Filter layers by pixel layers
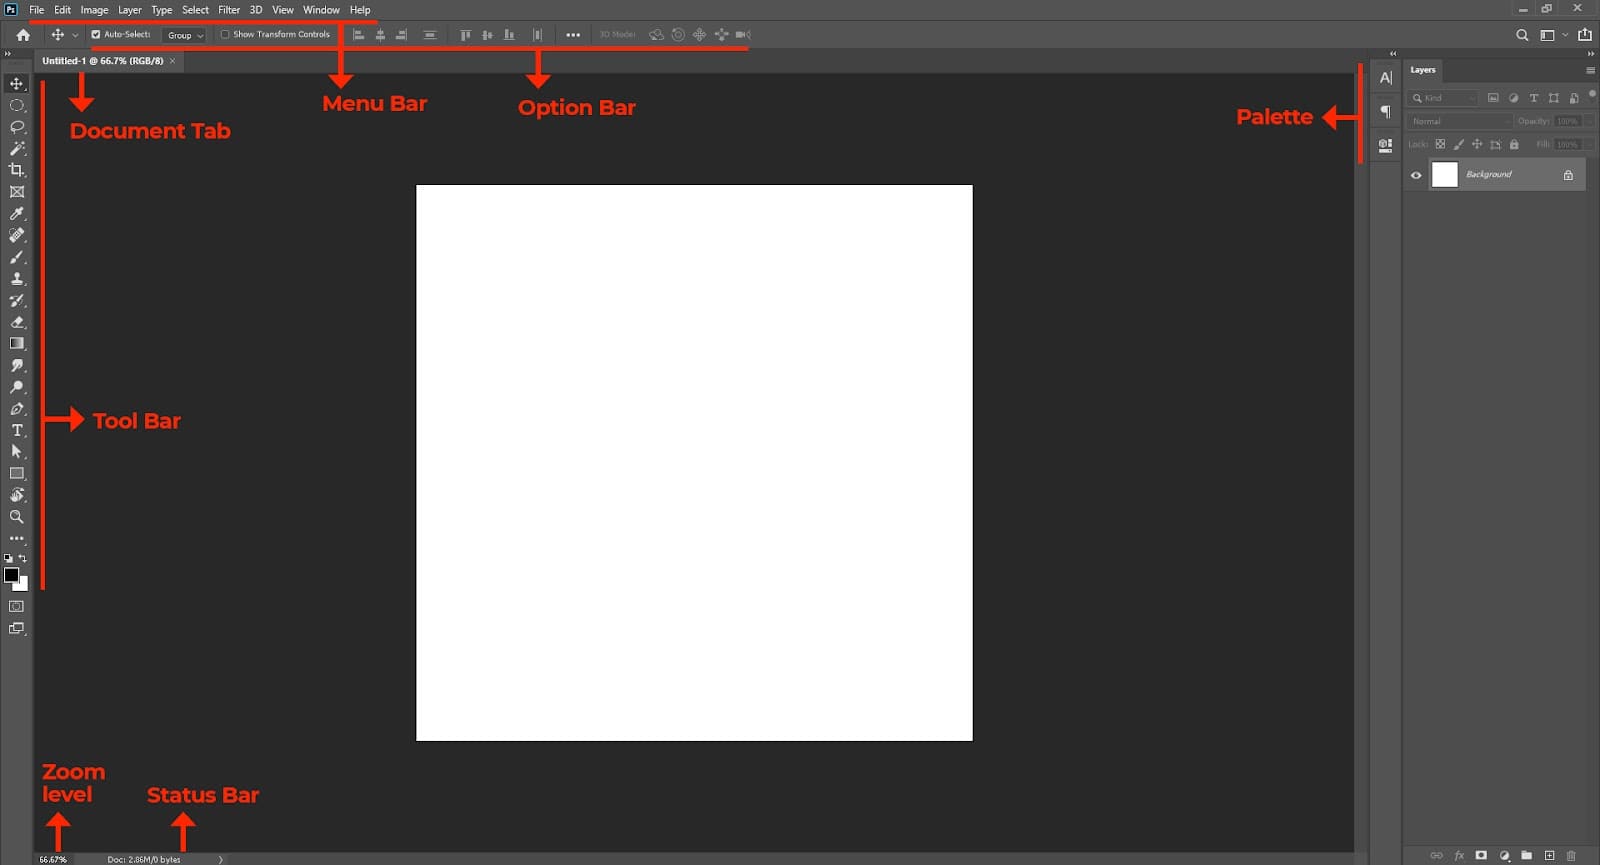This screenshot has width=1600, height=865. (x=1493, y=98)
